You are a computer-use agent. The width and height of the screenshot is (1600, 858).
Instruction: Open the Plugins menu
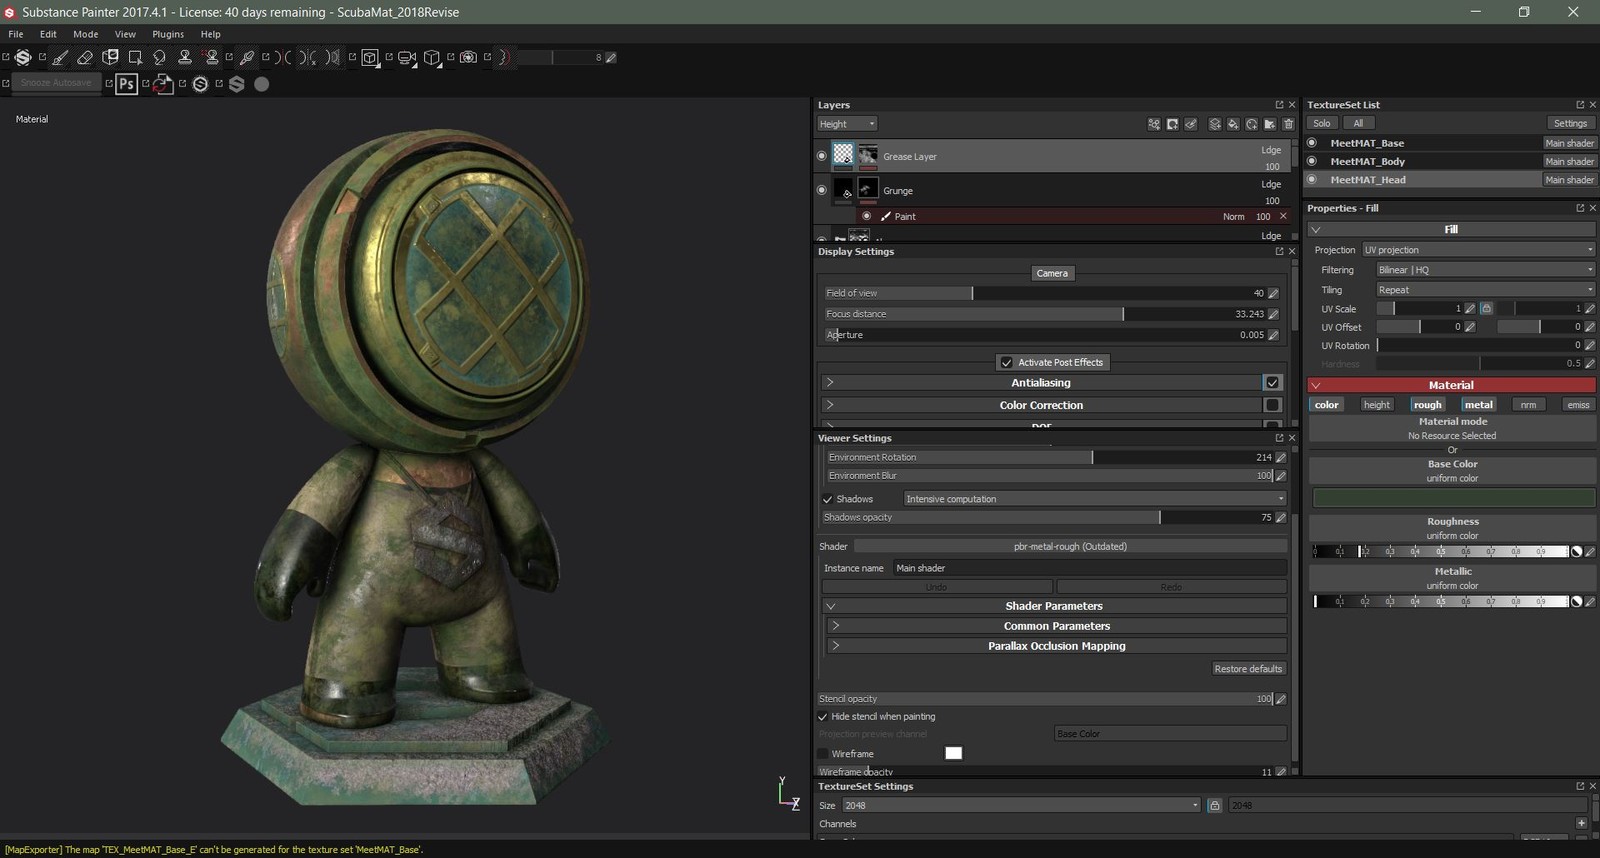coord(168,34)
